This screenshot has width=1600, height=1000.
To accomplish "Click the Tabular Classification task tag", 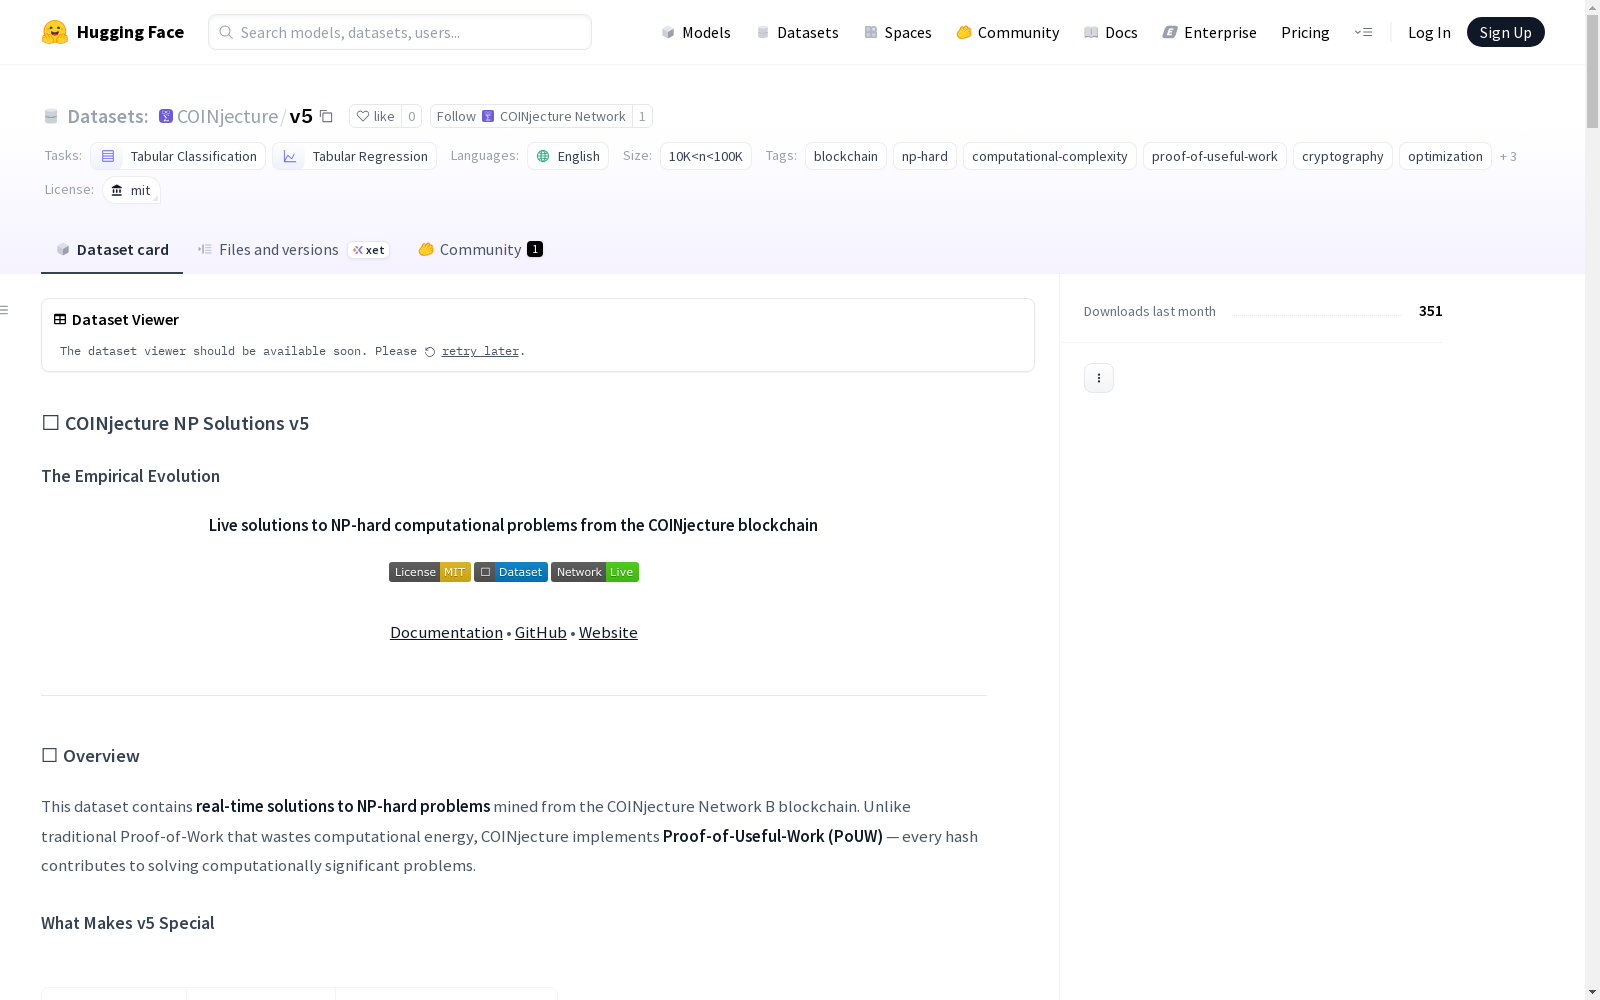I will (178, 156).
